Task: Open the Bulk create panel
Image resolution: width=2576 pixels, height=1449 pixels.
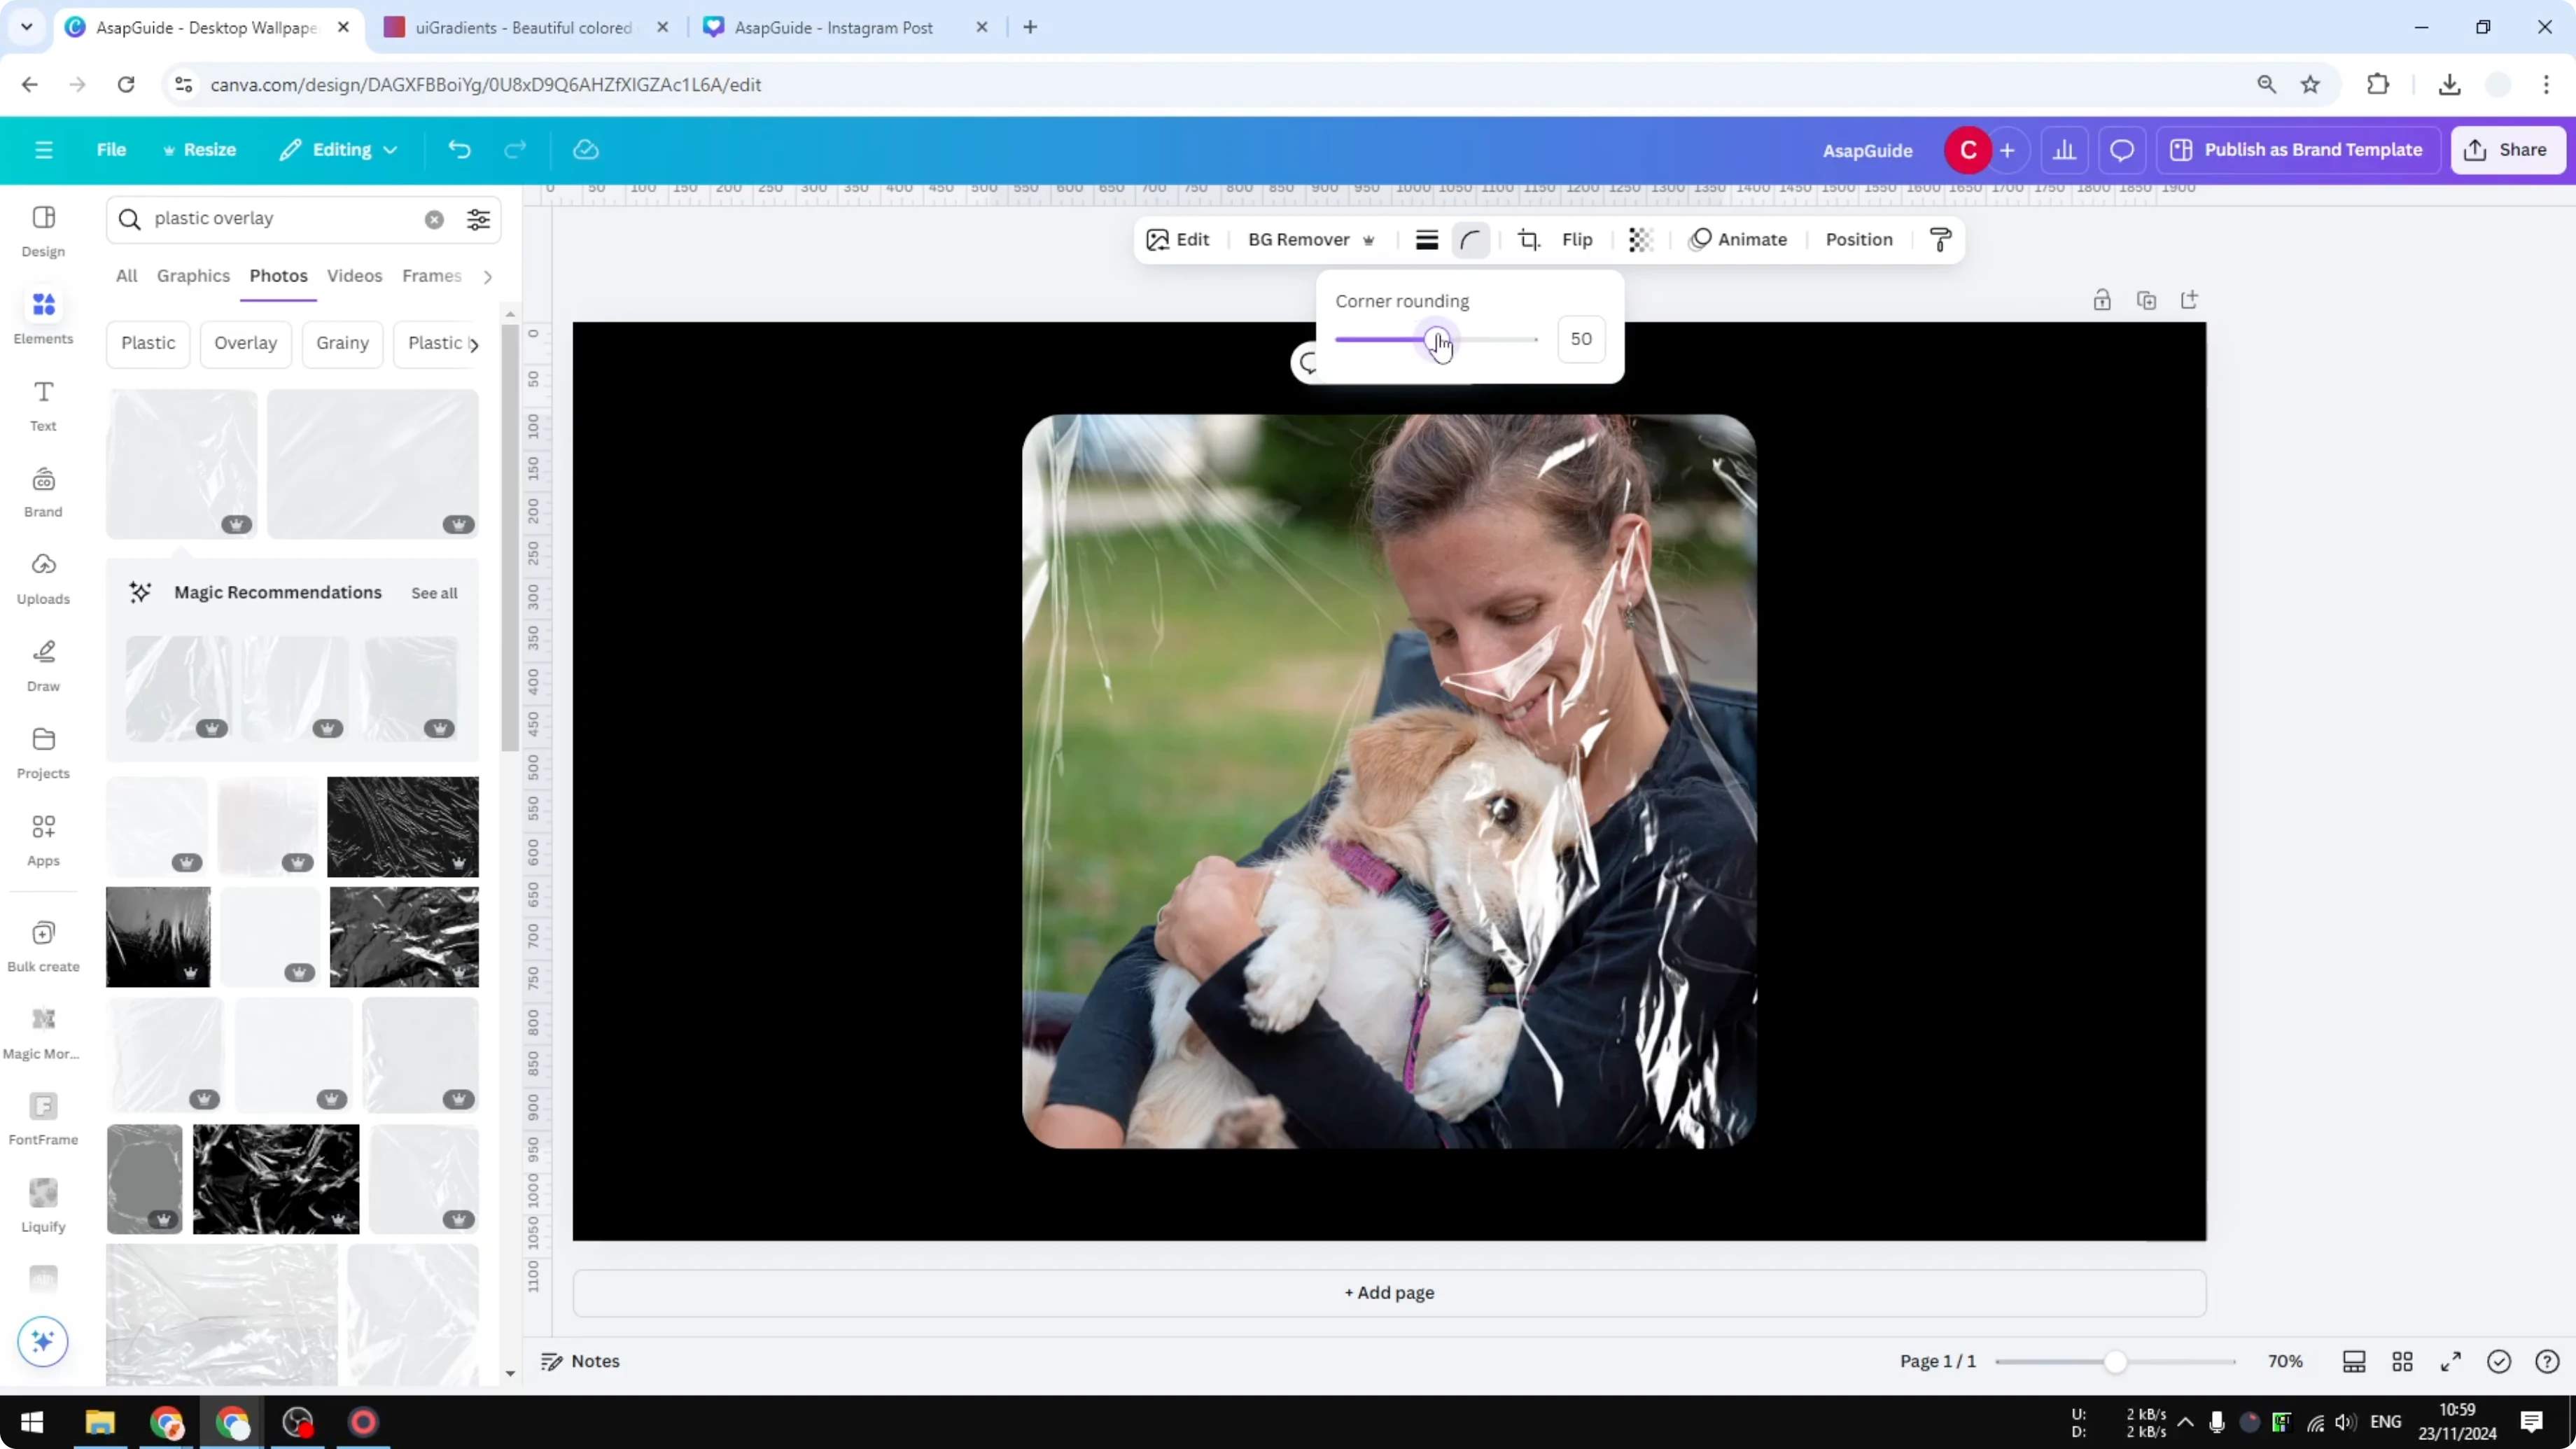Action: pyautogui.click(x=43, y=944)
